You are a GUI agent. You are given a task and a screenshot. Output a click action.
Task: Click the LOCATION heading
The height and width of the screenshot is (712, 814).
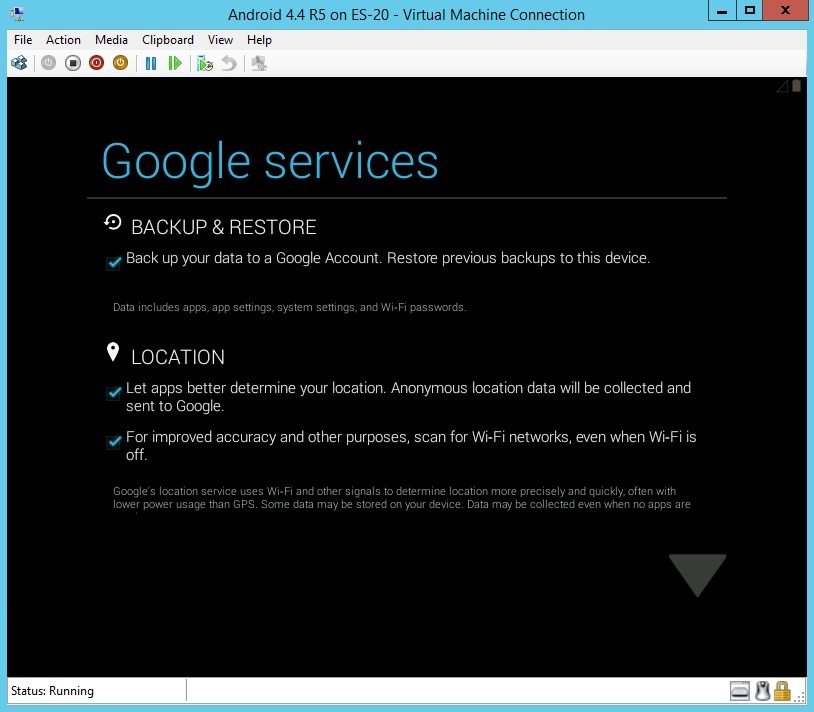pos(178,358)
